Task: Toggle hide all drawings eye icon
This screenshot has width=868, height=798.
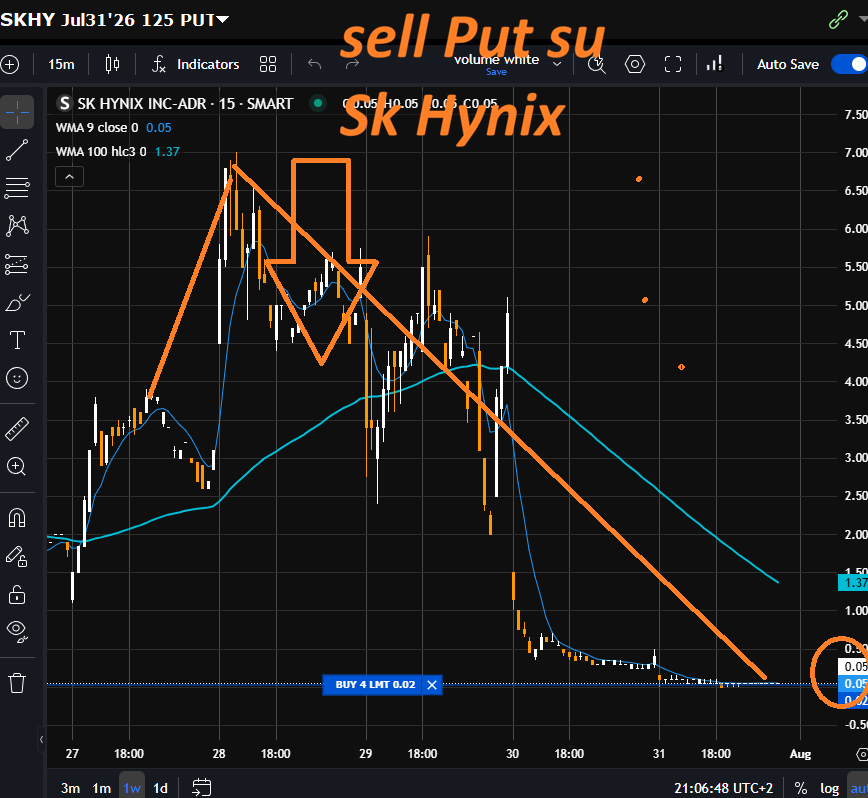Action: (17, 630)
